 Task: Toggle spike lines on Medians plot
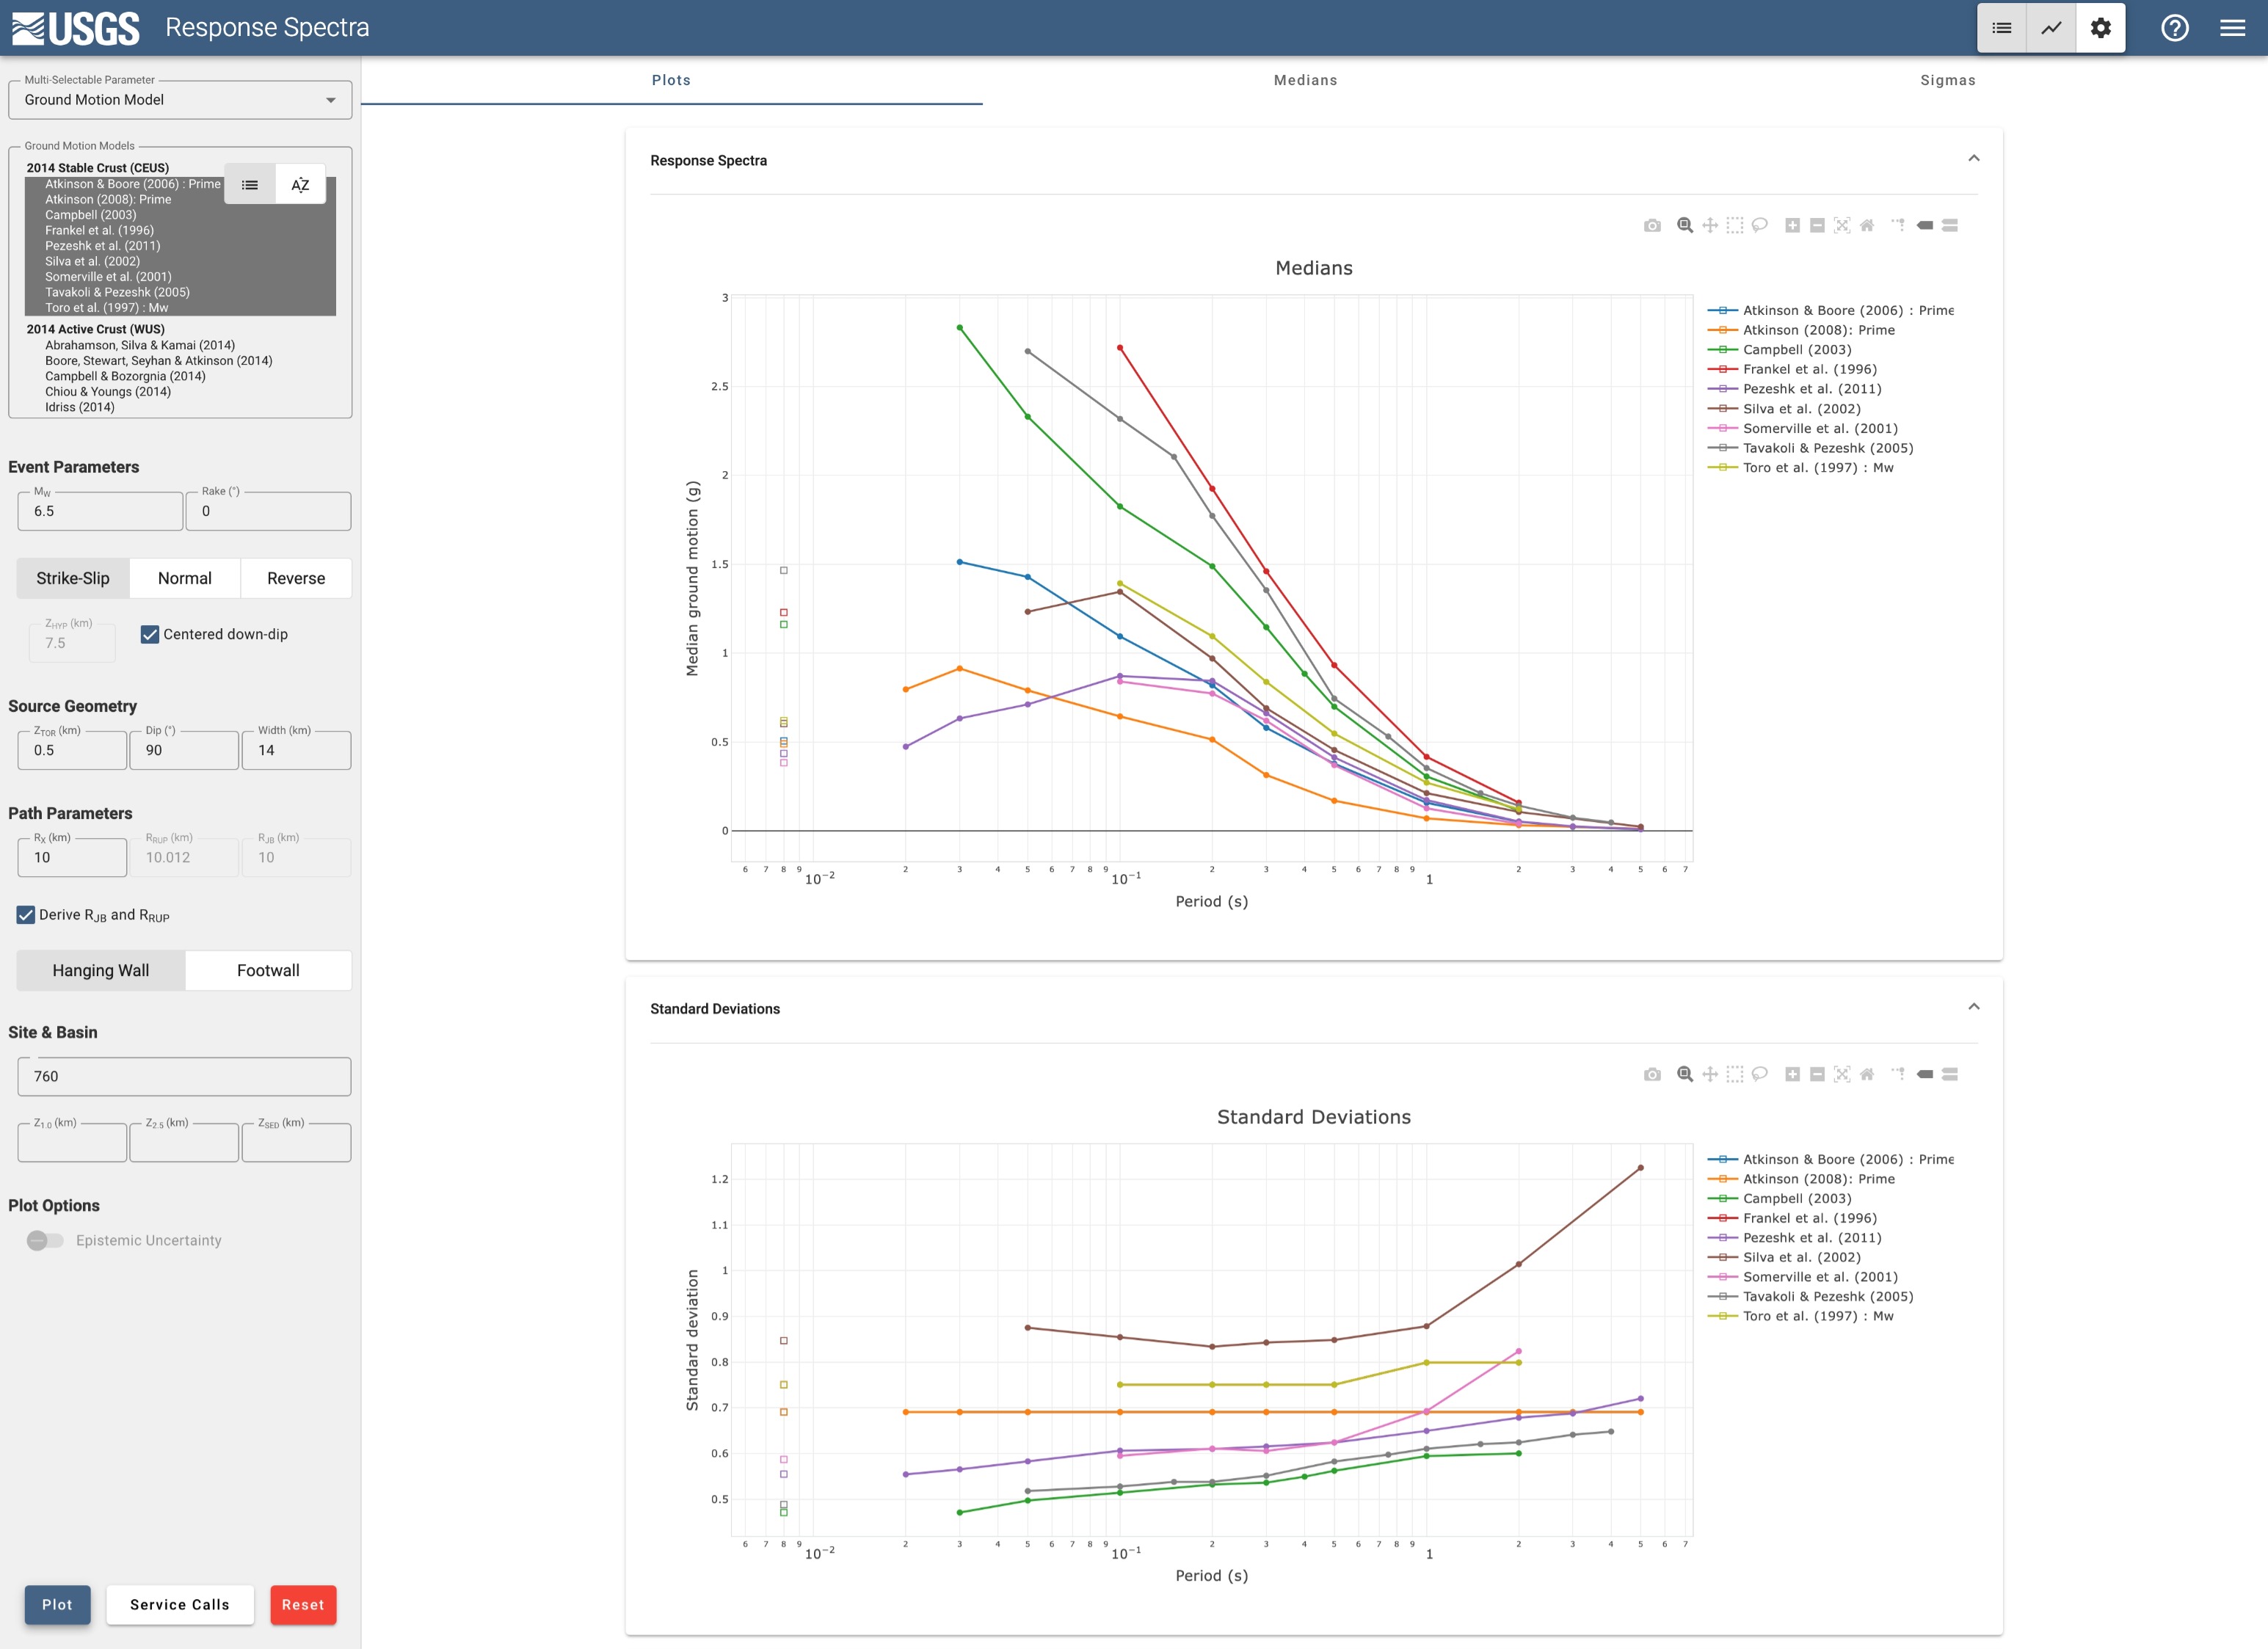(1899, 226)
